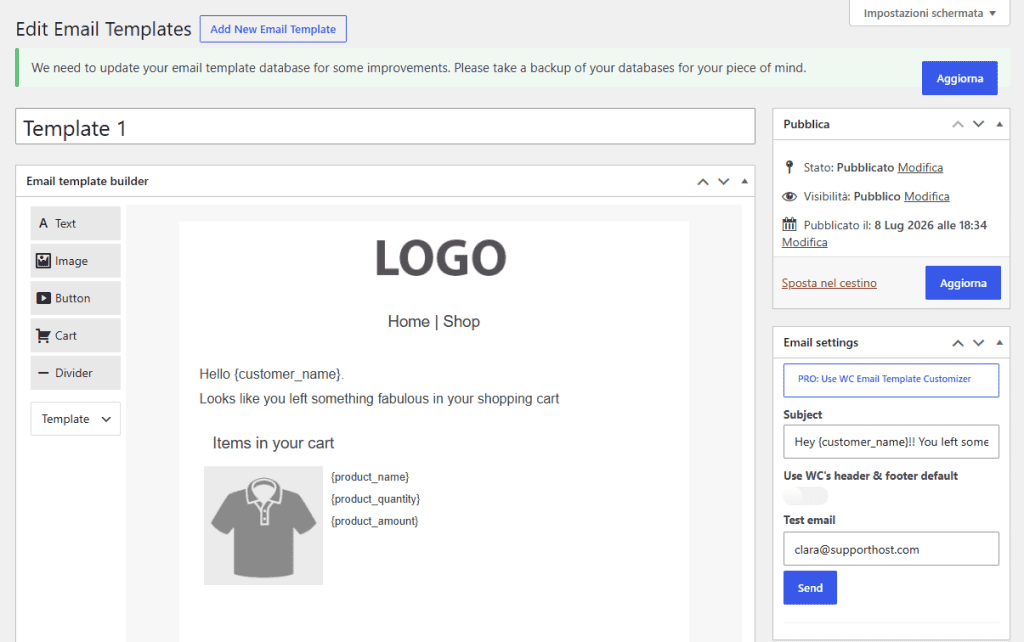This screenshot has width=1024, height=642.
Task: Click the eye icon next to Visibilità
Action: 790,196
